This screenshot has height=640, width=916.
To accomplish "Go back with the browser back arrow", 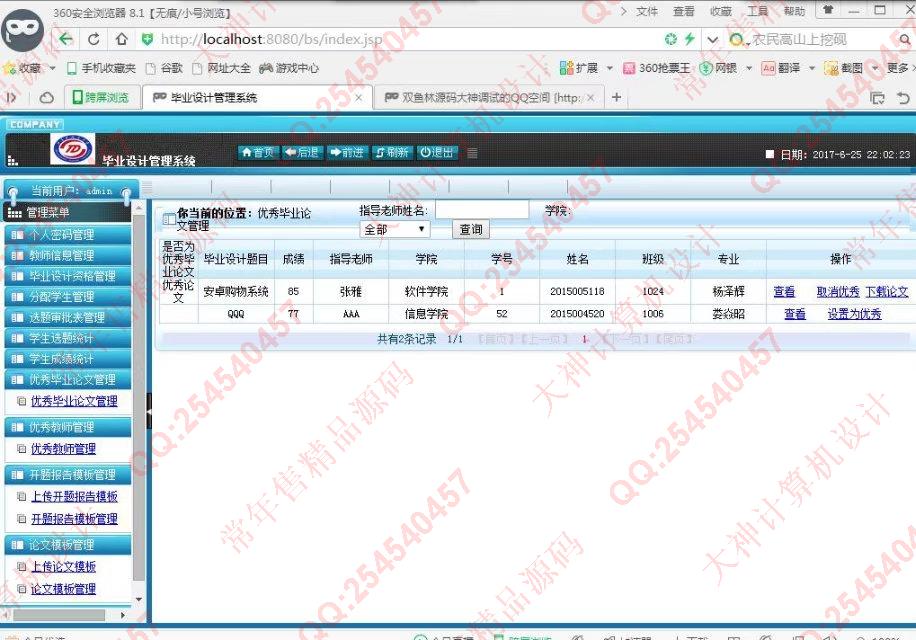I will [x=66, y=39].
